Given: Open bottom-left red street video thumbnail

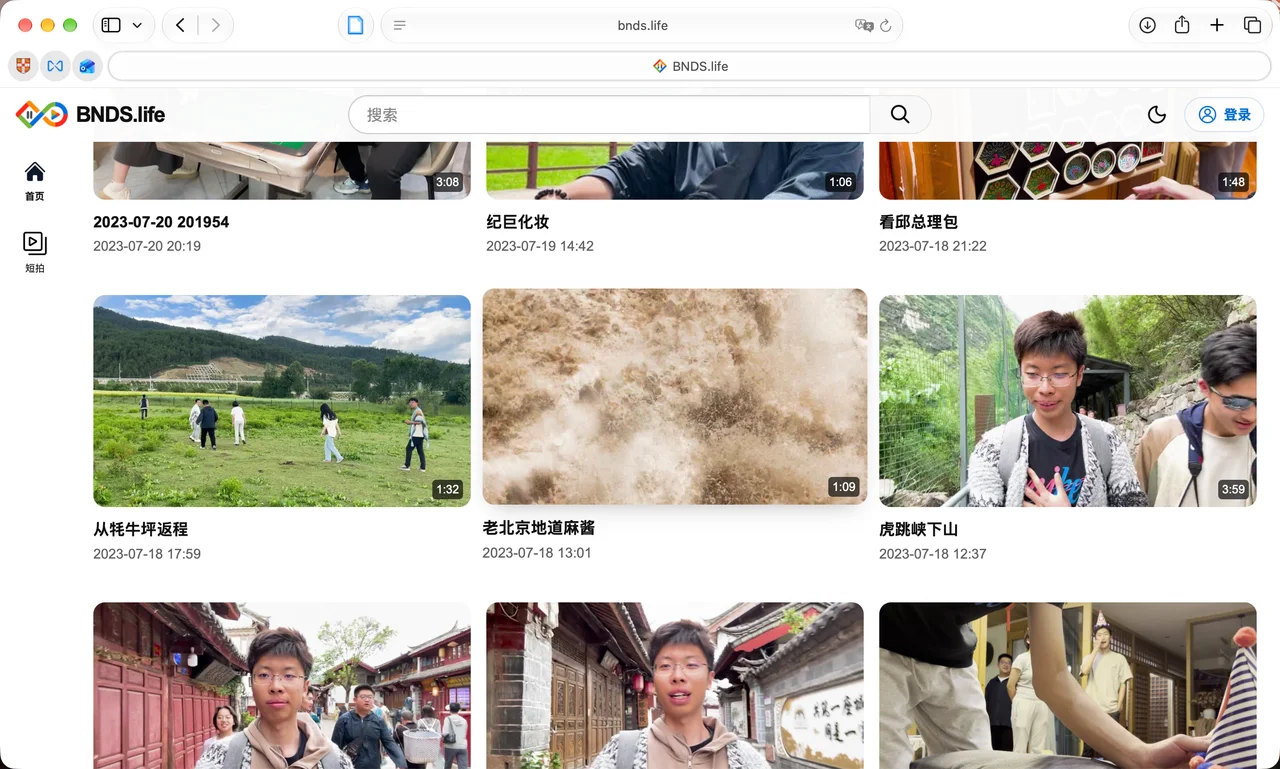Looking at the screenshot, I should pos(282,685).
